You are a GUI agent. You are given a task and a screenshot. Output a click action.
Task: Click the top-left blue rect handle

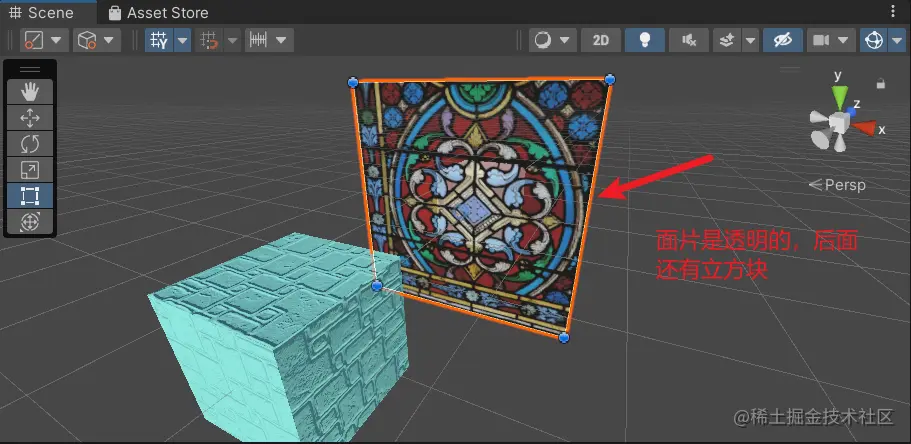pyautogui.click(x=353, y=83)
